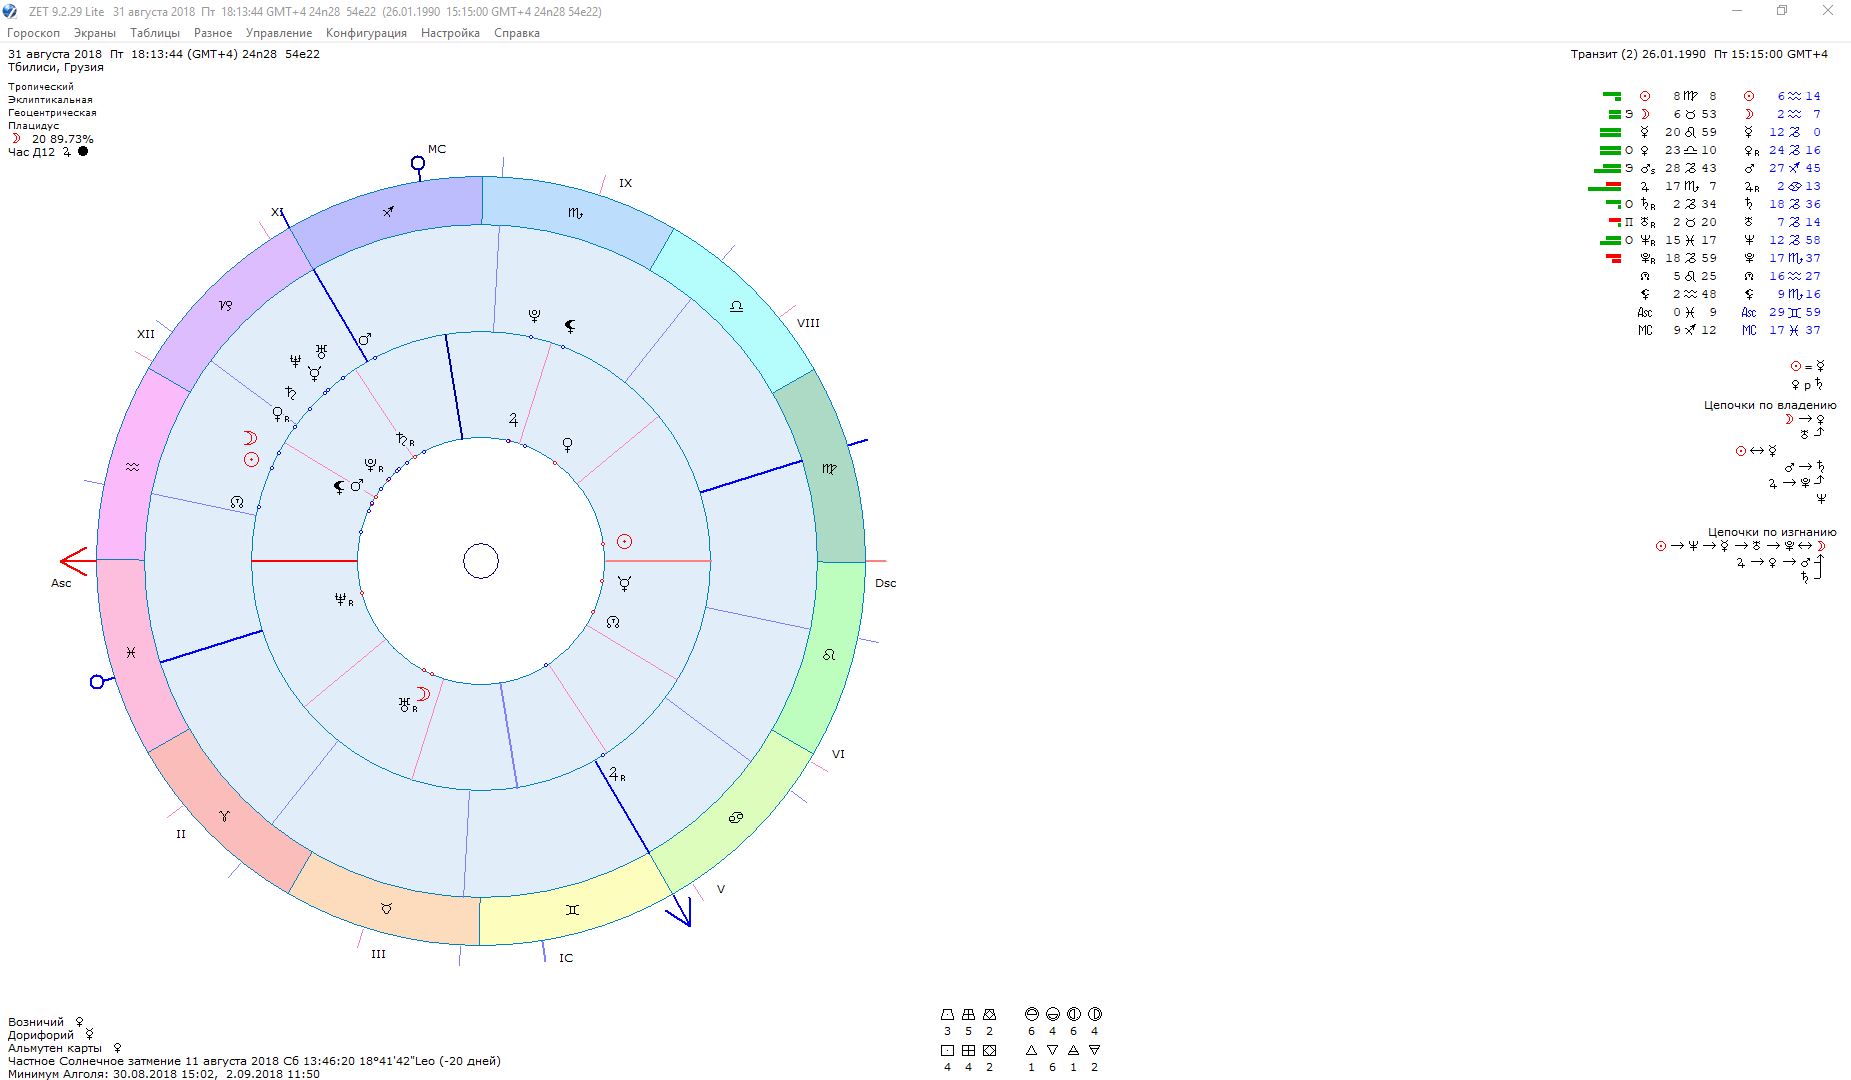Click the 'Транзит (2) 26.01.1990' header
Image resolution: width=1851 pixels, height=1080 pixels.
point(1699,54)
